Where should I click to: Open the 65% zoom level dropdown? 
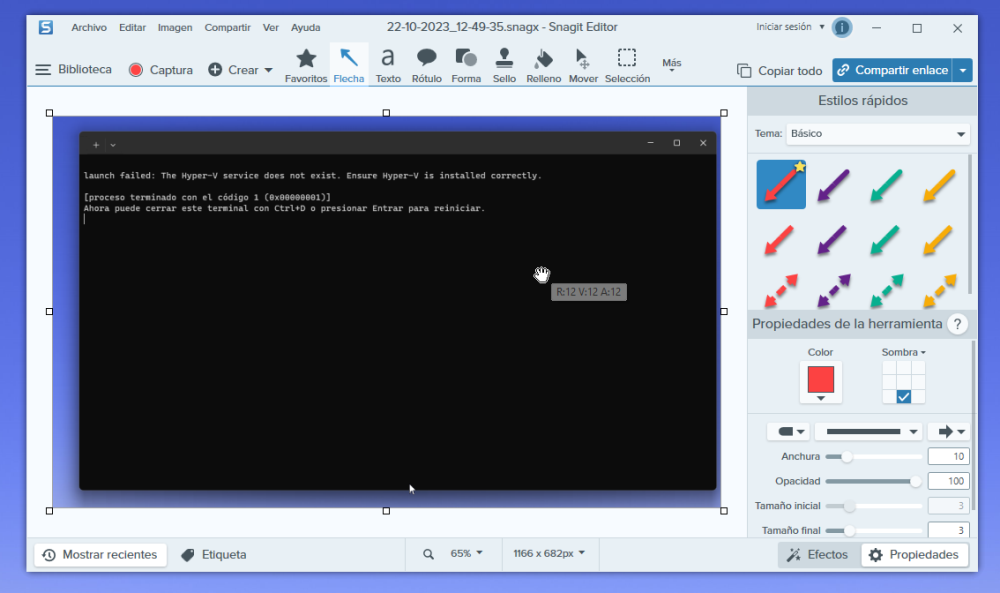click(x=466, y=553)
